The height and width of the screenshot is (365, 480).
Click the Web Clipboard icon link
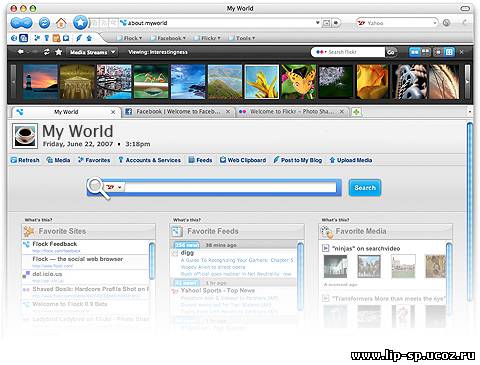[x=243, y=160]
